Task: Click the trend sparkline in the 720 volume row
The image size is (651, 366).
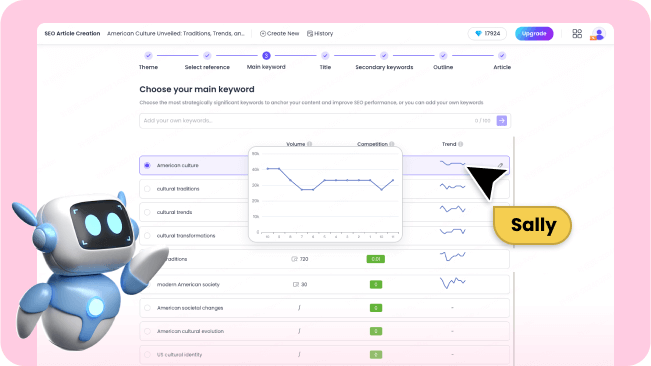Action: click(x=453, y=256)
